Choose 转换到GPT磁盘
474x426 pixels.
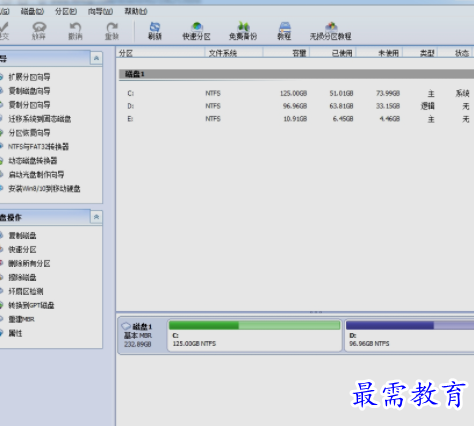[x=31, y=305]
